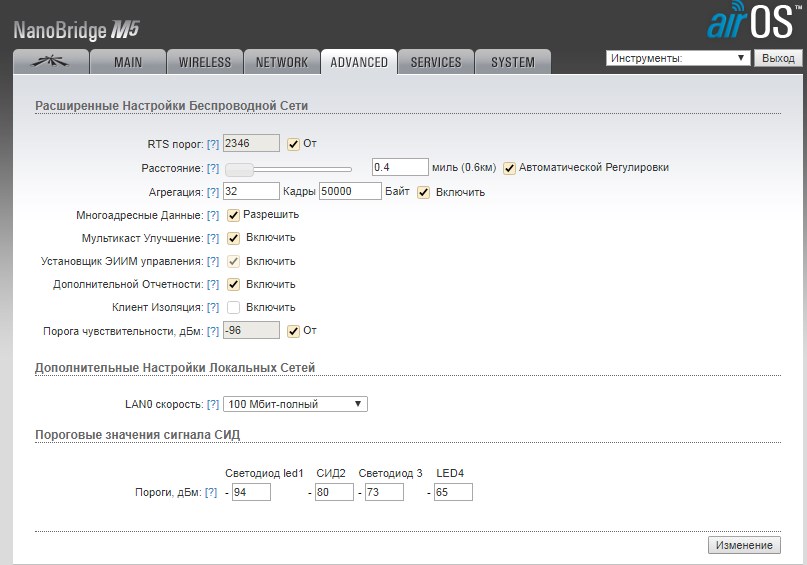Open help for Дополнительной Отчетности

pos(213,285)
